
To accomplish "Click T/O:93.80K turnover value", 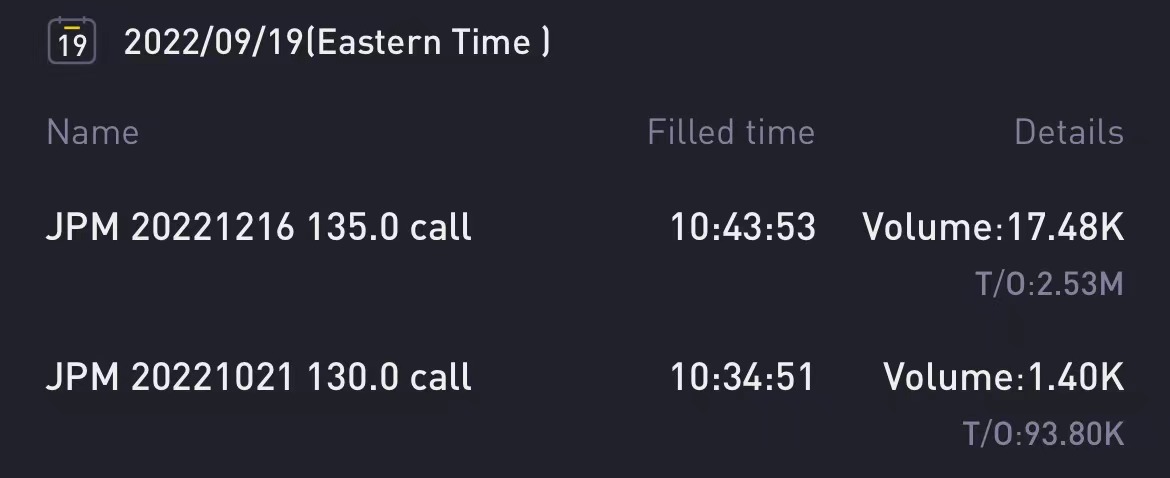I will click(1043, 434).
